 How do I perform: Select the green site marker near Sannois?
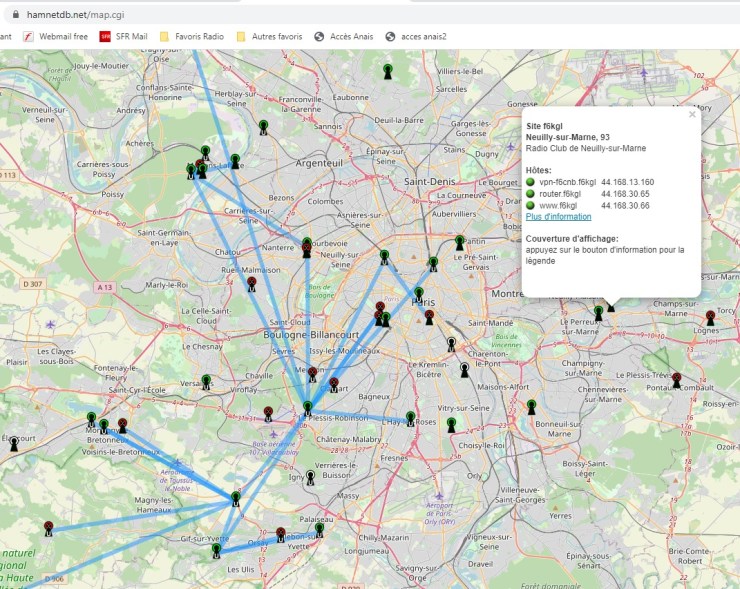[263, 126]
